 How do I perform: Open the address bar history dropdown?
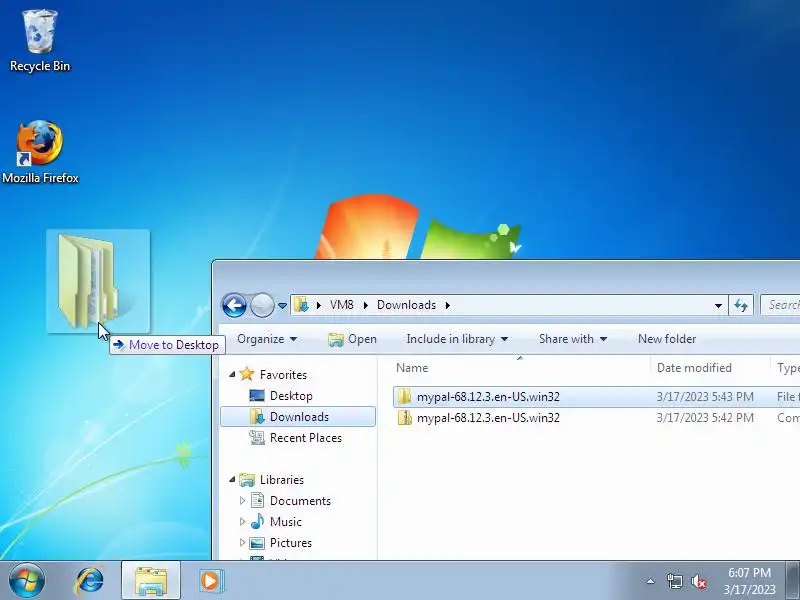(718, 306)
